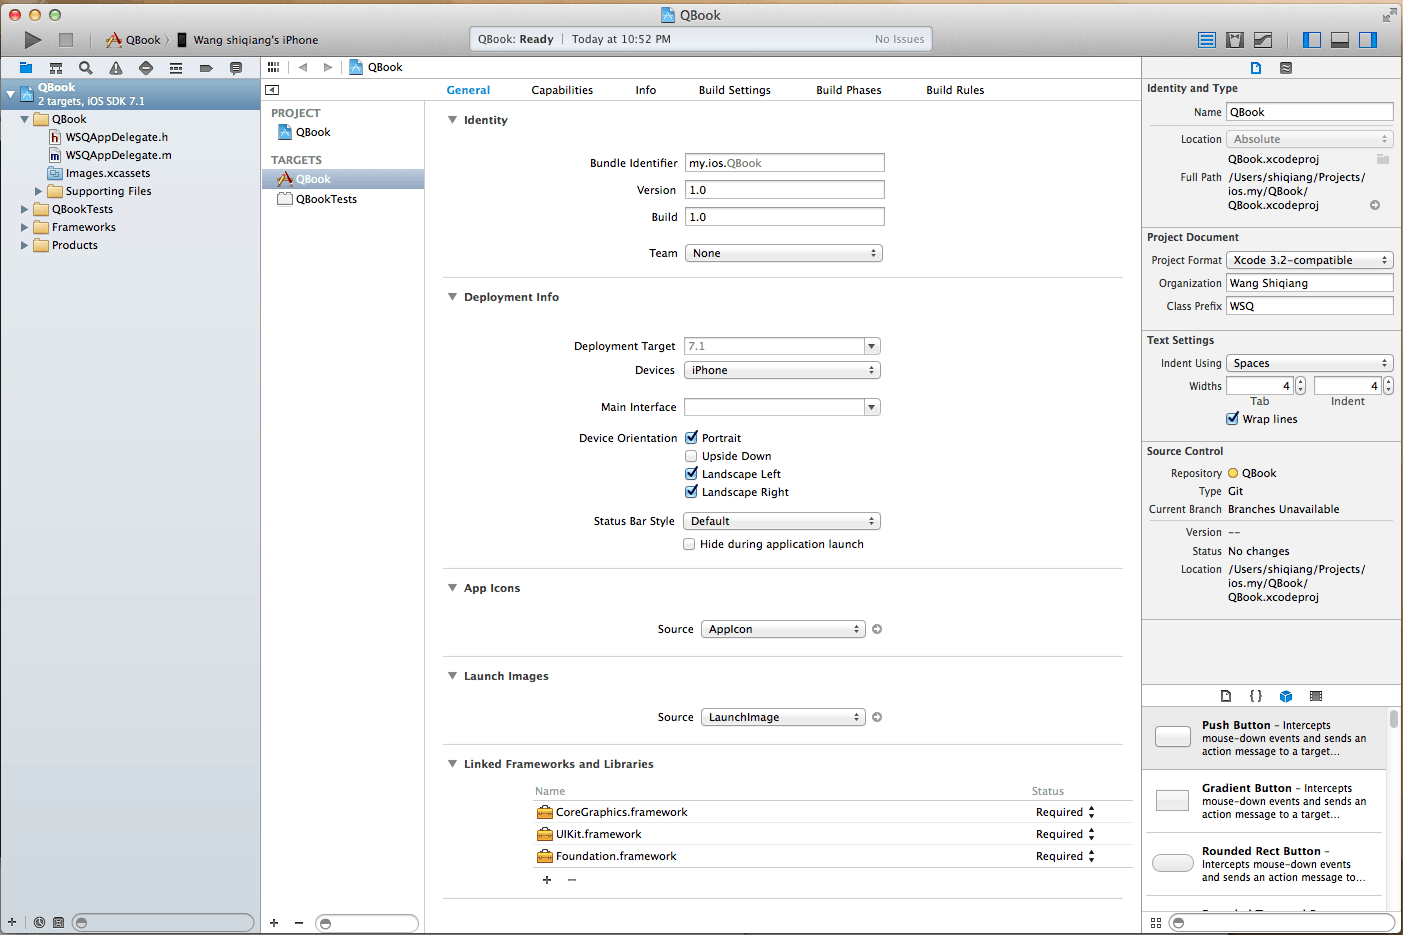The image size is (1403, 935).
Task: Open Deployment Target combo box arrow
Action: click(x=872, y=346)
